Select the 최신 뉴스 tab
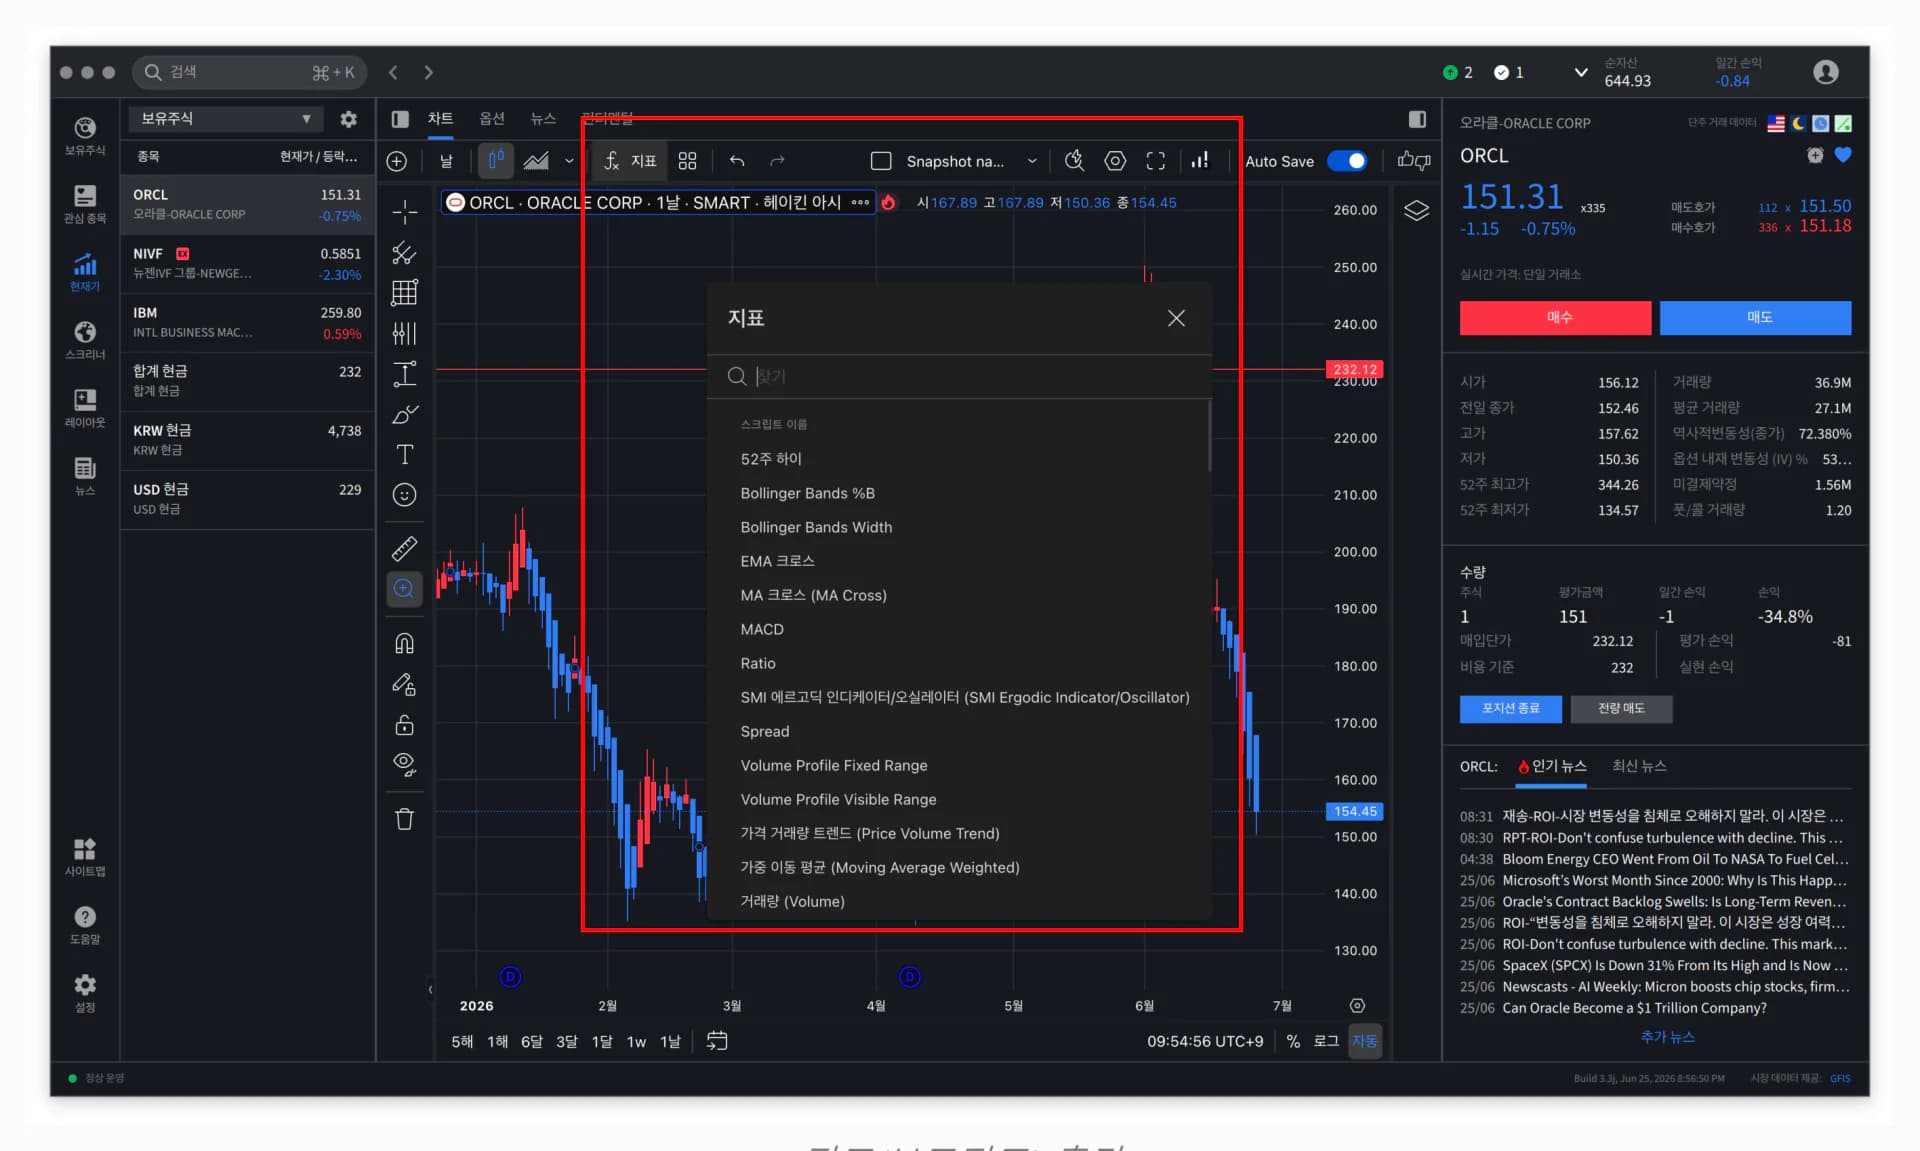Image resolution: width=1920 pixels, height=1151 pixels. (x=1639, y=766)
